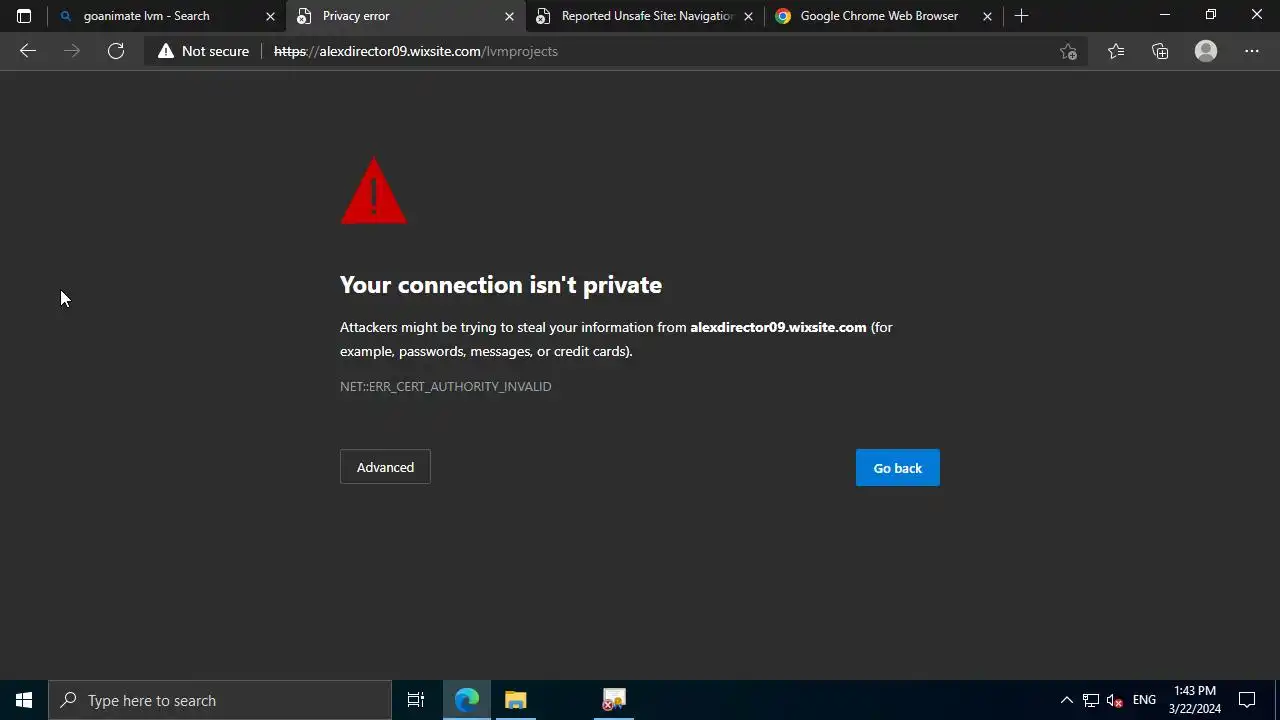Switch to the goanimate lvm Search tab
Image resolution: width=1280 pixels, height=720 pixels.
[x=167, y=16]
